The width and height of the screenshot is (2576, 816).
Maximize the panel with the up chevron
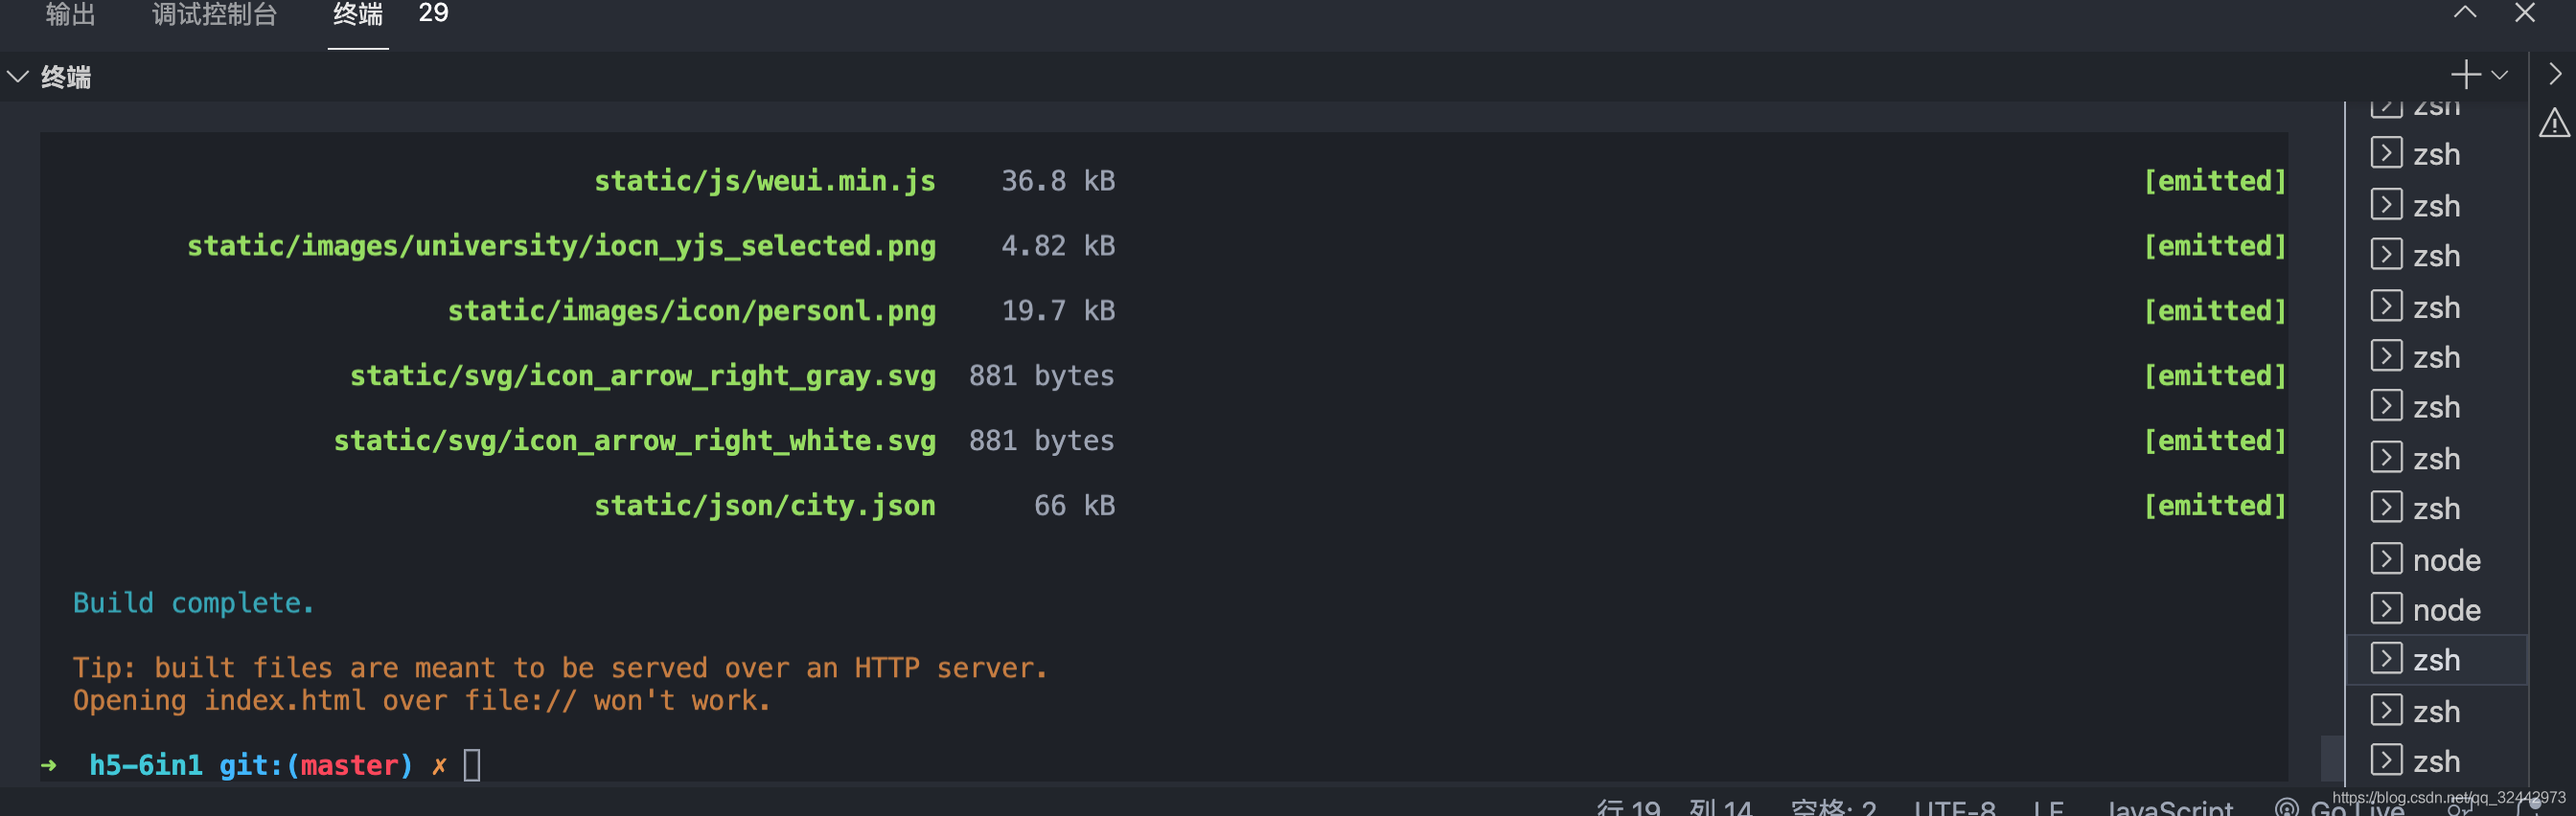point(2465,13)
